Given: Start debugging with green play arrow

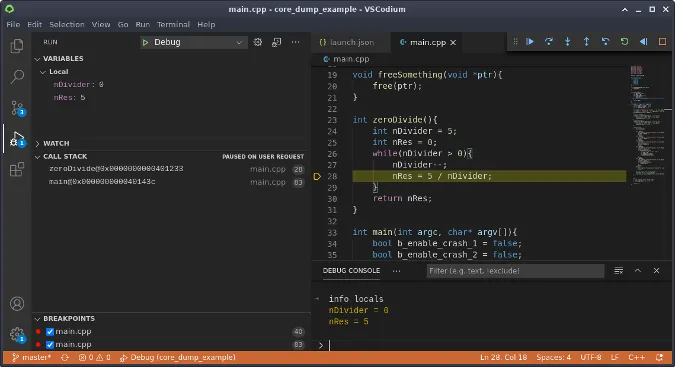Looking at the screenshot, I should pyautogui.click(x=146, y=42).
